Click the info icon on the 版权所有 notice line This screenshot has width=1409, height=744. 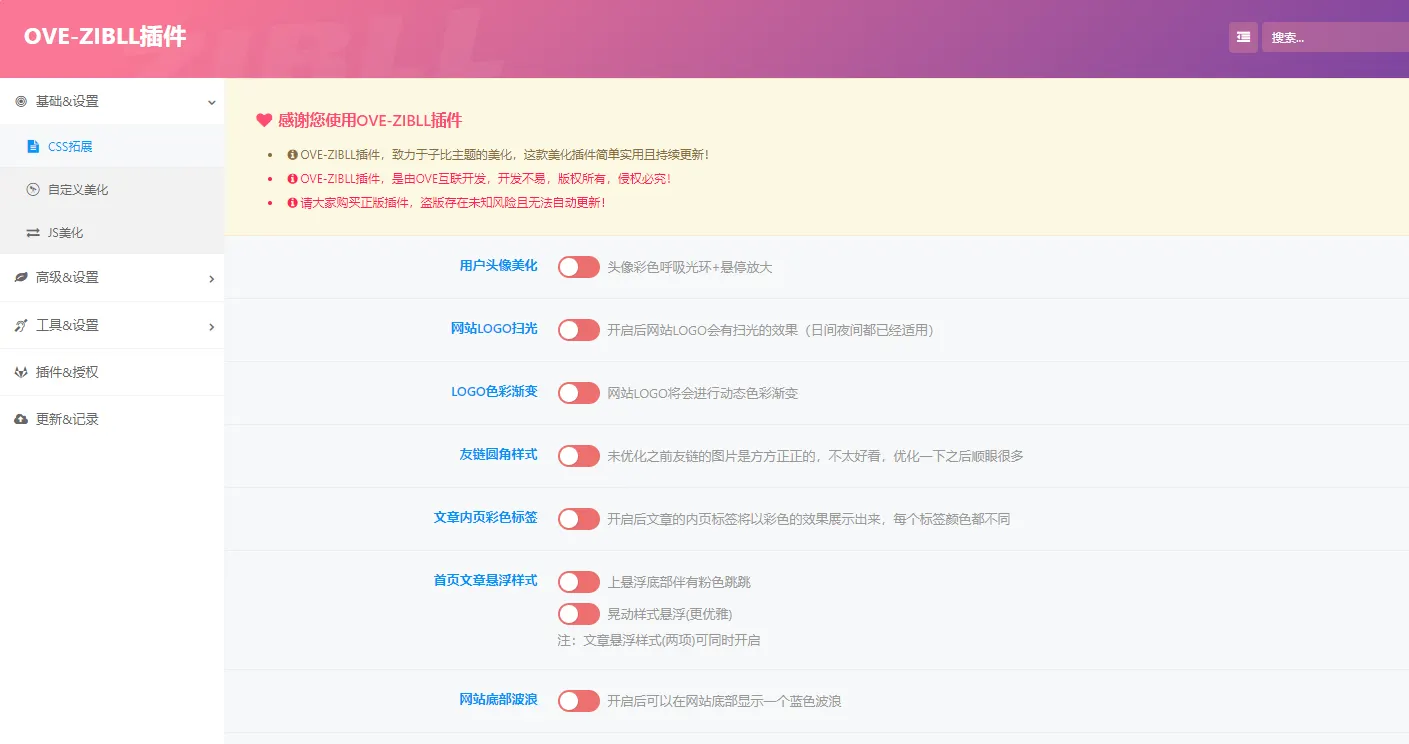click(x=292, y=179)
